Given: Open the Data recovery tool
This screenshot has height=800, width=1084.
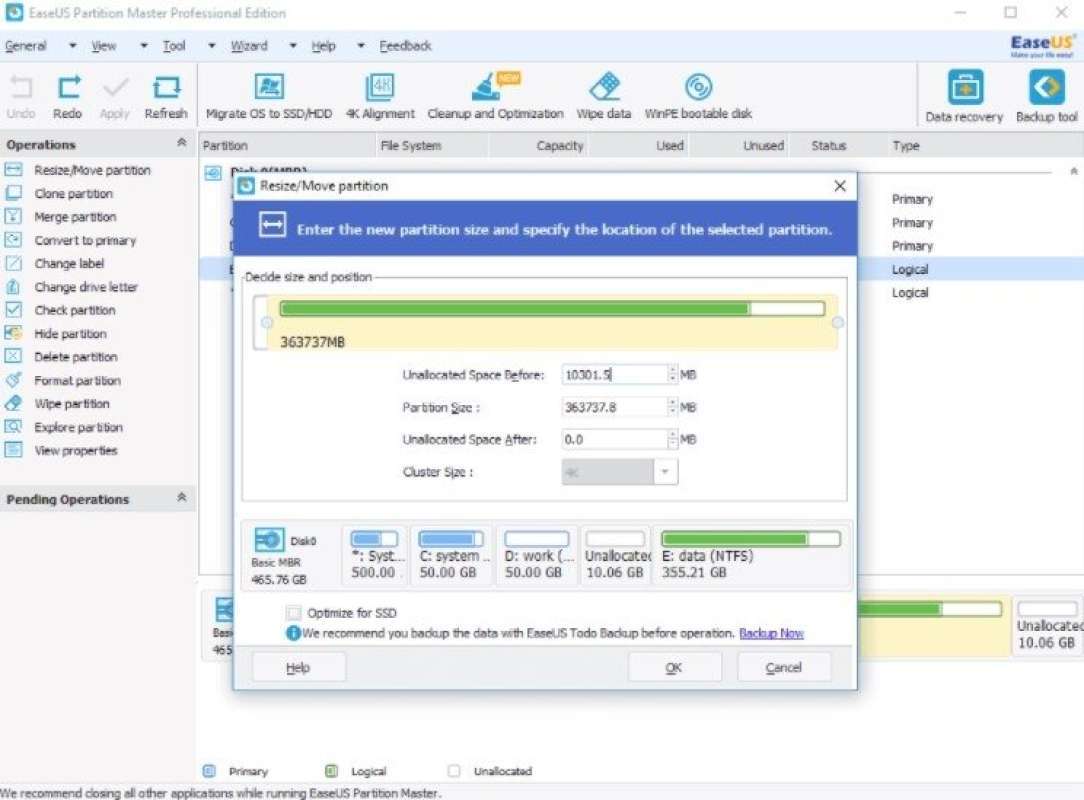Looking at the screenshot, I should (x=963, y=95).
